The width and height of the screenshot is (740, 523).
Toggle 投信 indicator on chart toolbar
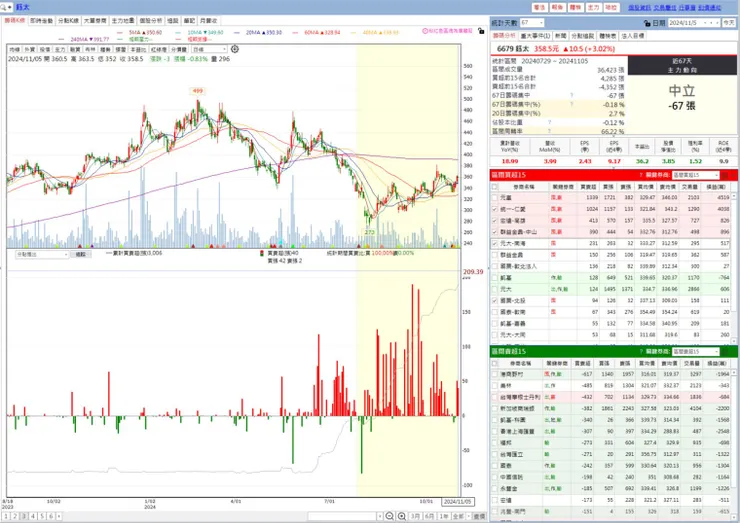[x=45, y=50]
